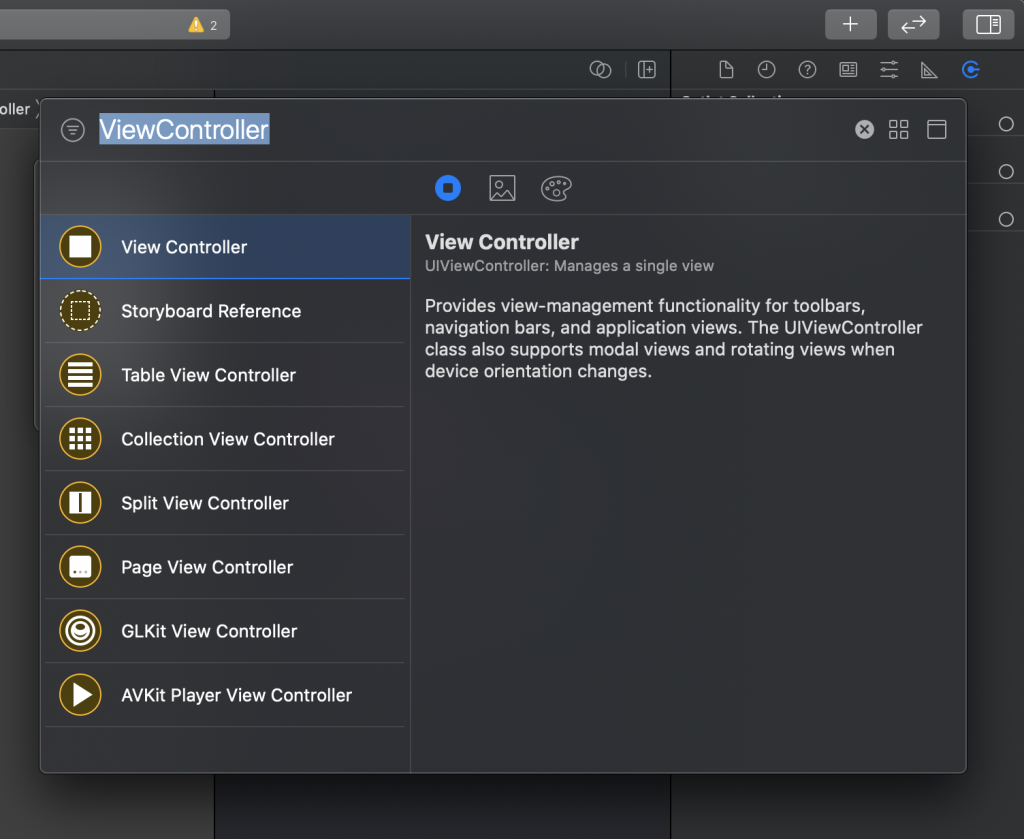Click the "Split View Controller" row label
The image size is (1024, 839).
point(205,503)
